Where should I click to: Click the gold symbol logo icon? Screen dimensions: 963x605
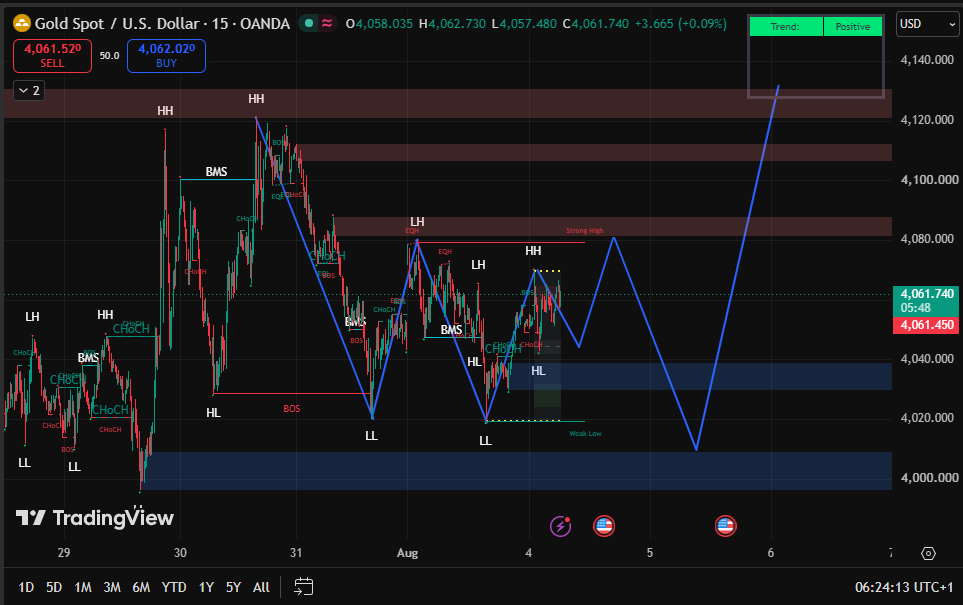[21, 24]
